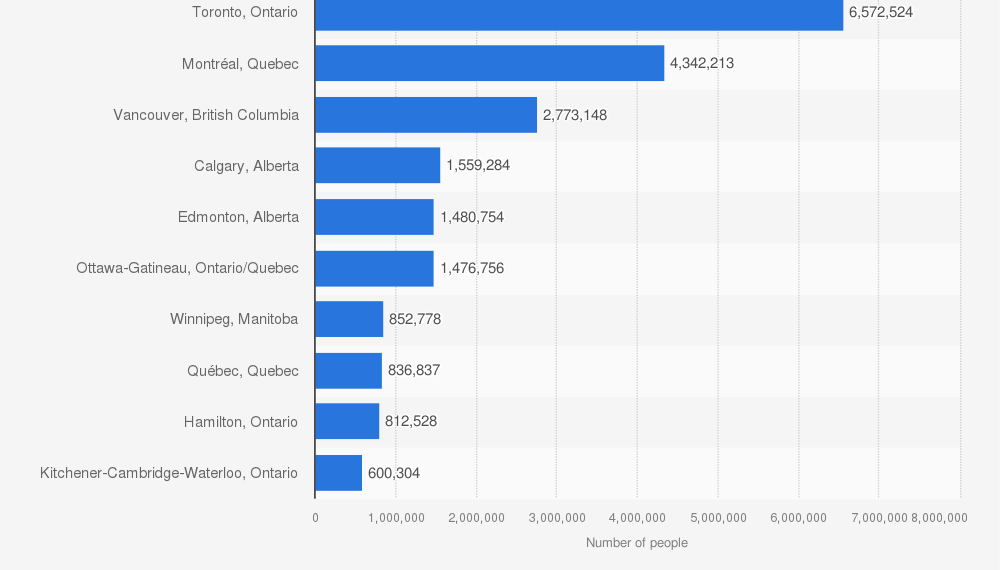
Task: Click the Winnipeg, Manitoba bar
Action: click(349, 319)
